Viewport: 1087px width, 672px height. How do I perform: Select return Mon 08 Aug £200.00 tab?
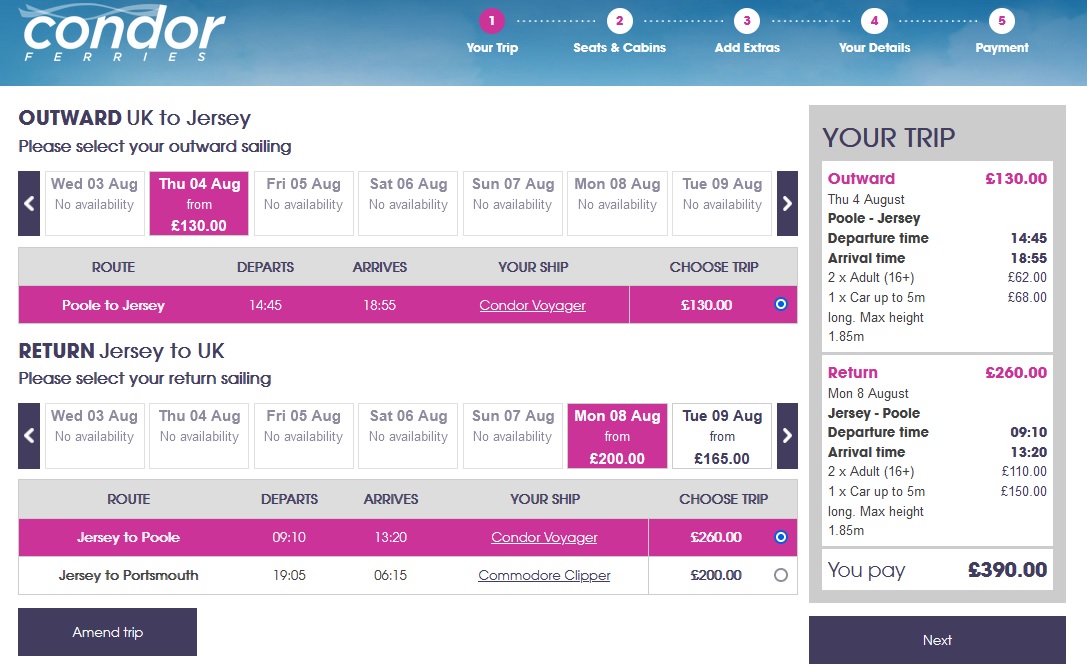point(617,436)
